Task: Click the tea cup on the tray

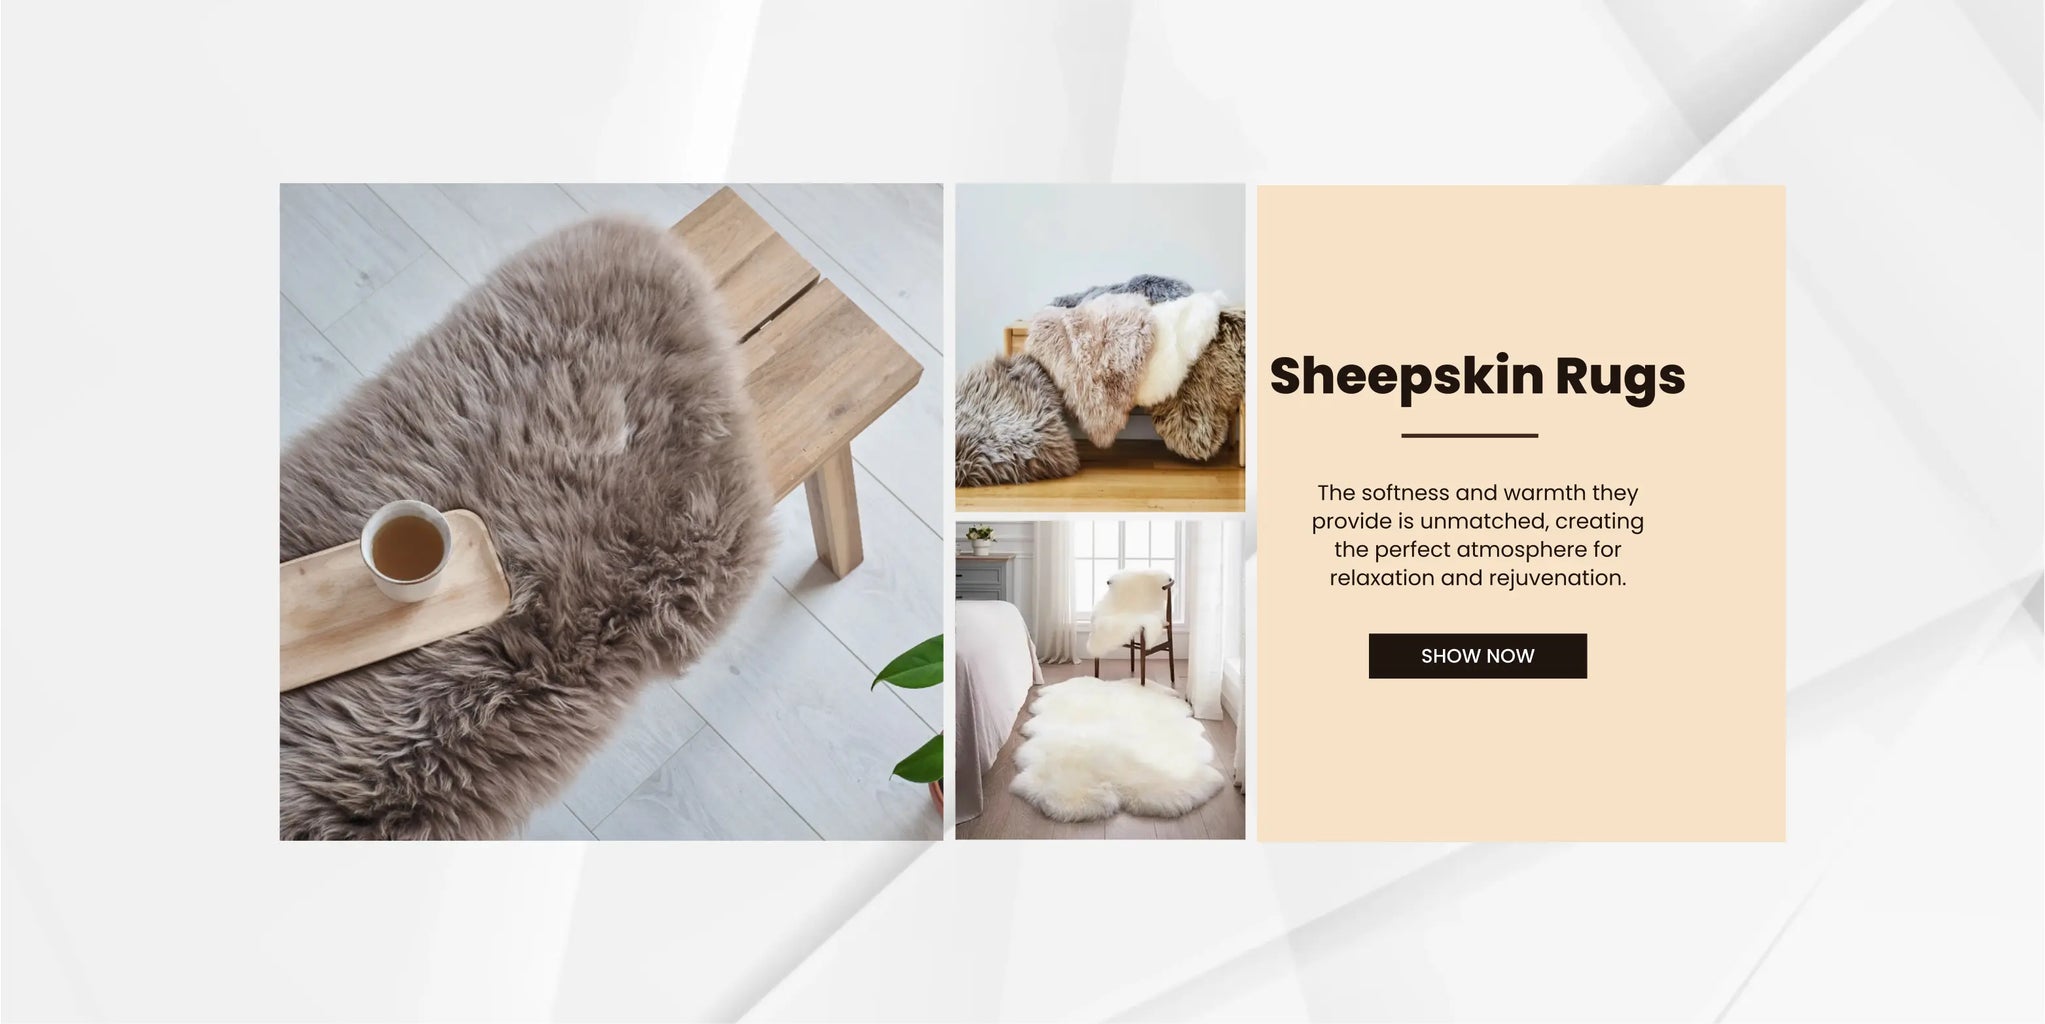Action: [x=406, y=548]
